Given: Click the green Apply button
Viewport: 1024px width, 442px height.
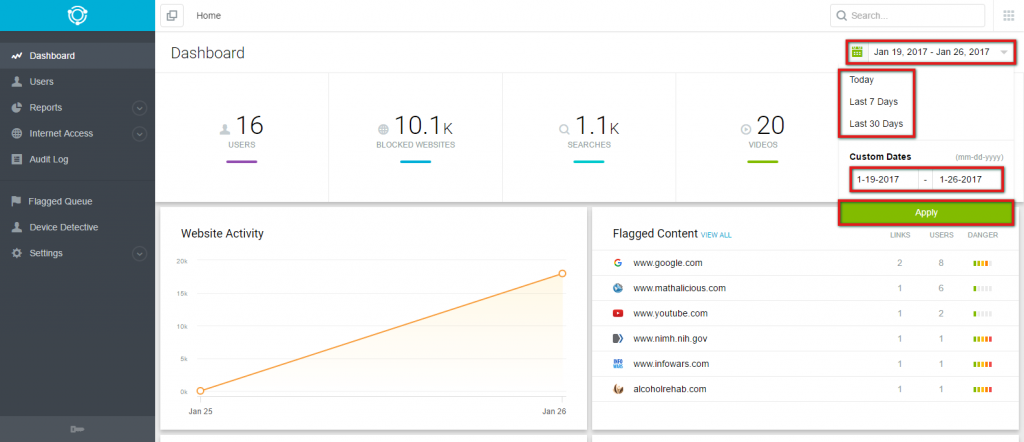Looking at the screenshot, I should [x=926, y=213].
